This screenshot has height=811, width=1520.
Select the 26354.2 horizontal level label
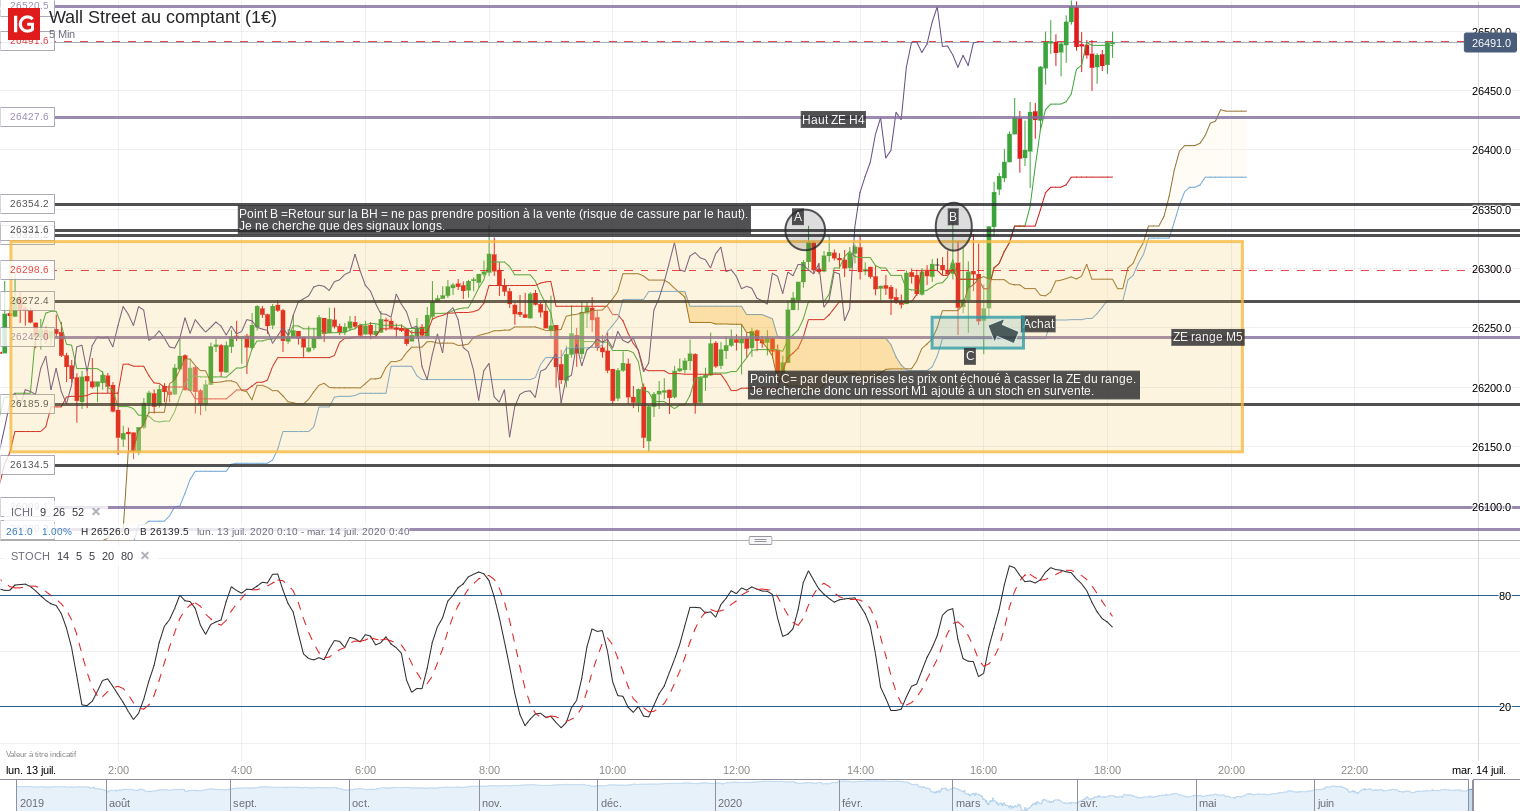point(28,204)
